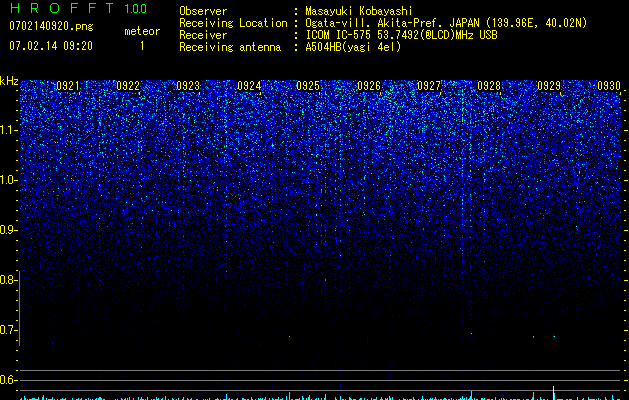
Task: Click the name Masayuki Kobayashi
Action: click(359, 11)
